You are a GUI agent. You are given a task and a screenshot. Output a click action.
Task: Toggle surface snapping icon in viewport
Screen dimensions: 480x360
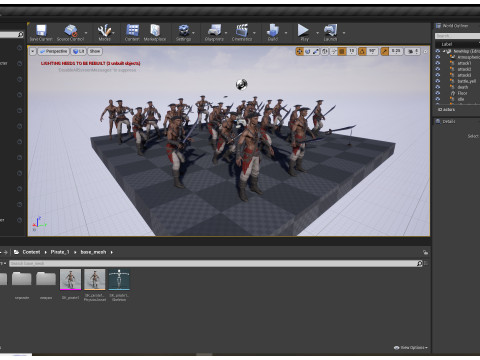(333, 51)
